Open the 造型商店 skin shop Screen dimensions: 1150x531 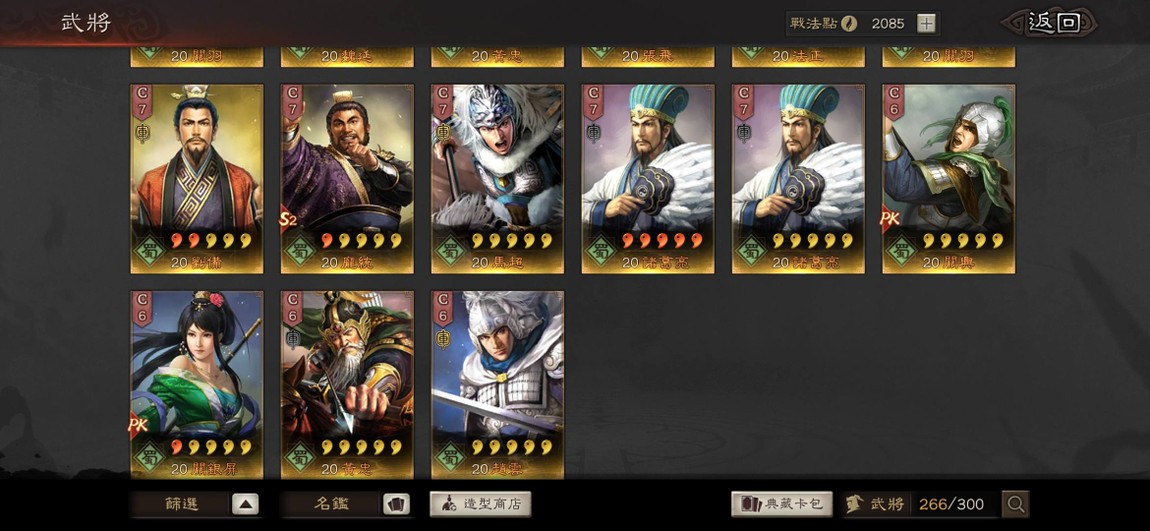pyautogui.click(x=480, y=505)
